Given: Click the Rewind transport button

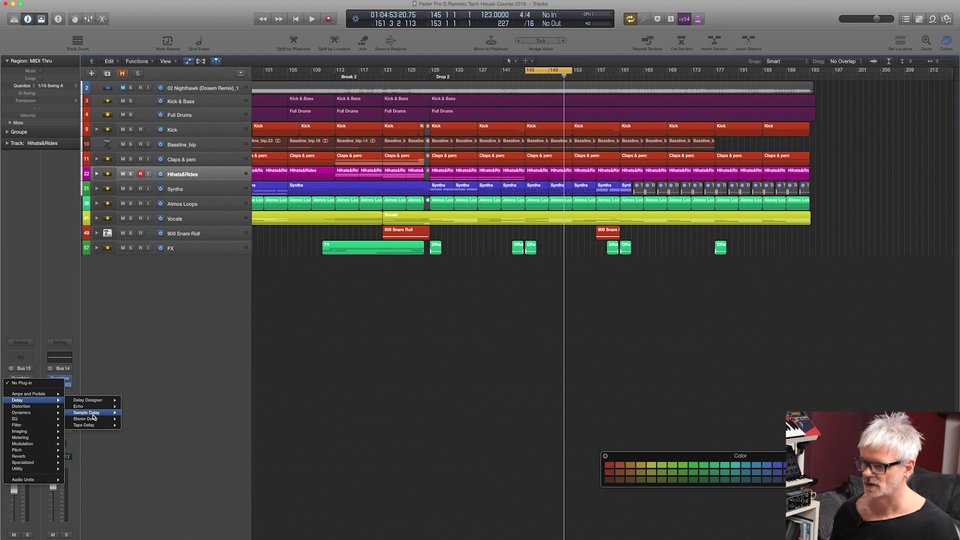Looking at the screenshot, I should pos(263,19).
